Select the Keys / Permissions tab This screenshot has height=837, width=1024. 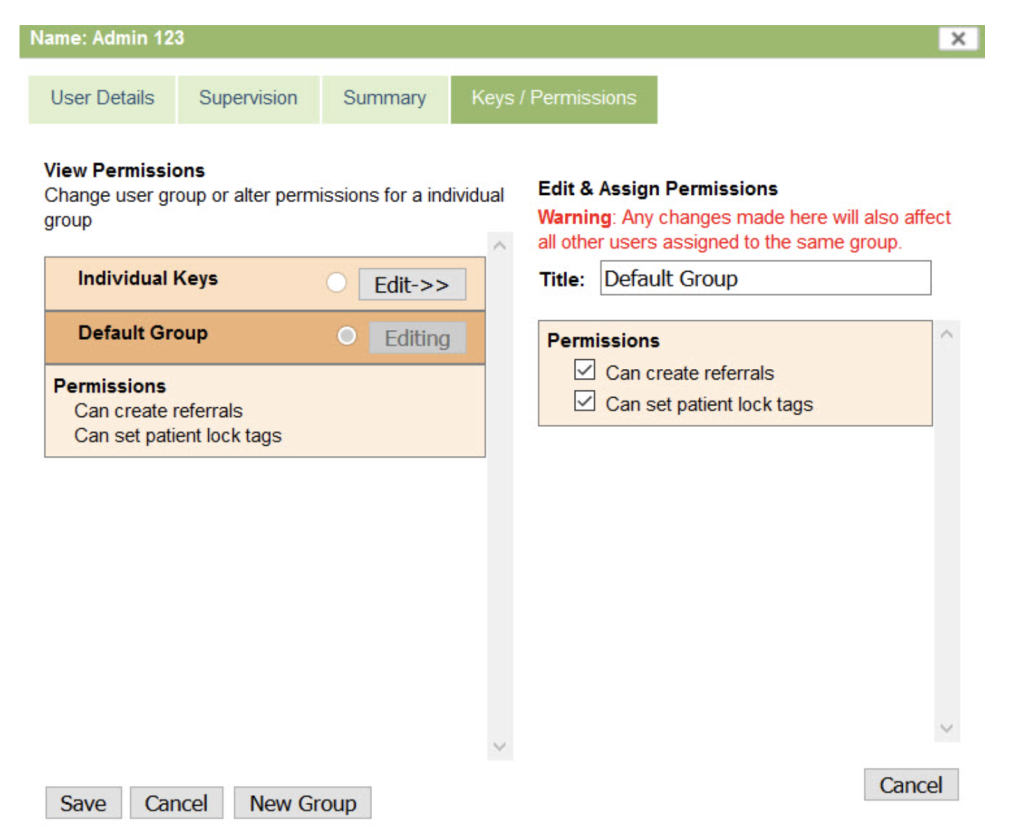click(x=553, y=99)
